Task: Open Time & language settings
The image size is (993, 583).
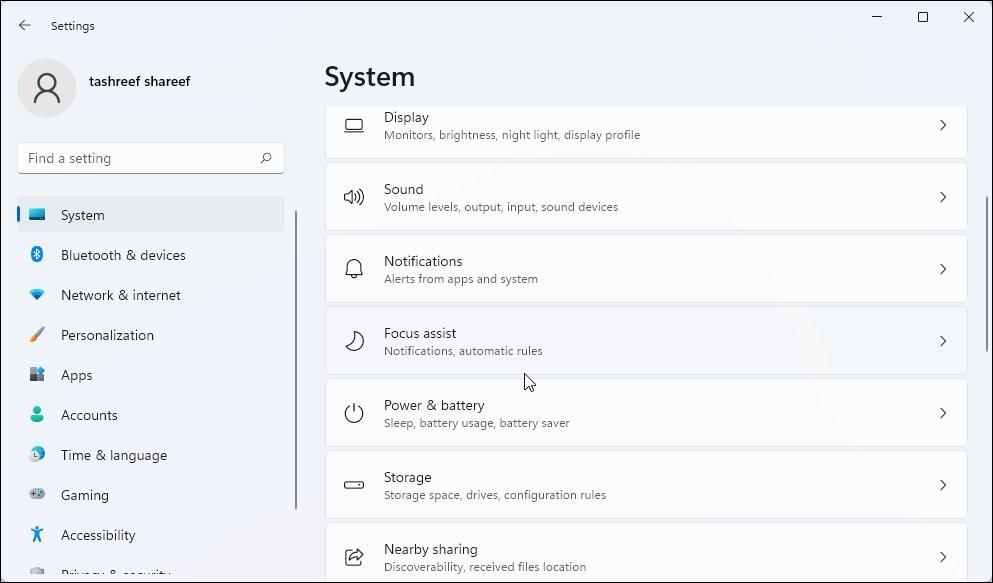Action: [x=151, y=454]
